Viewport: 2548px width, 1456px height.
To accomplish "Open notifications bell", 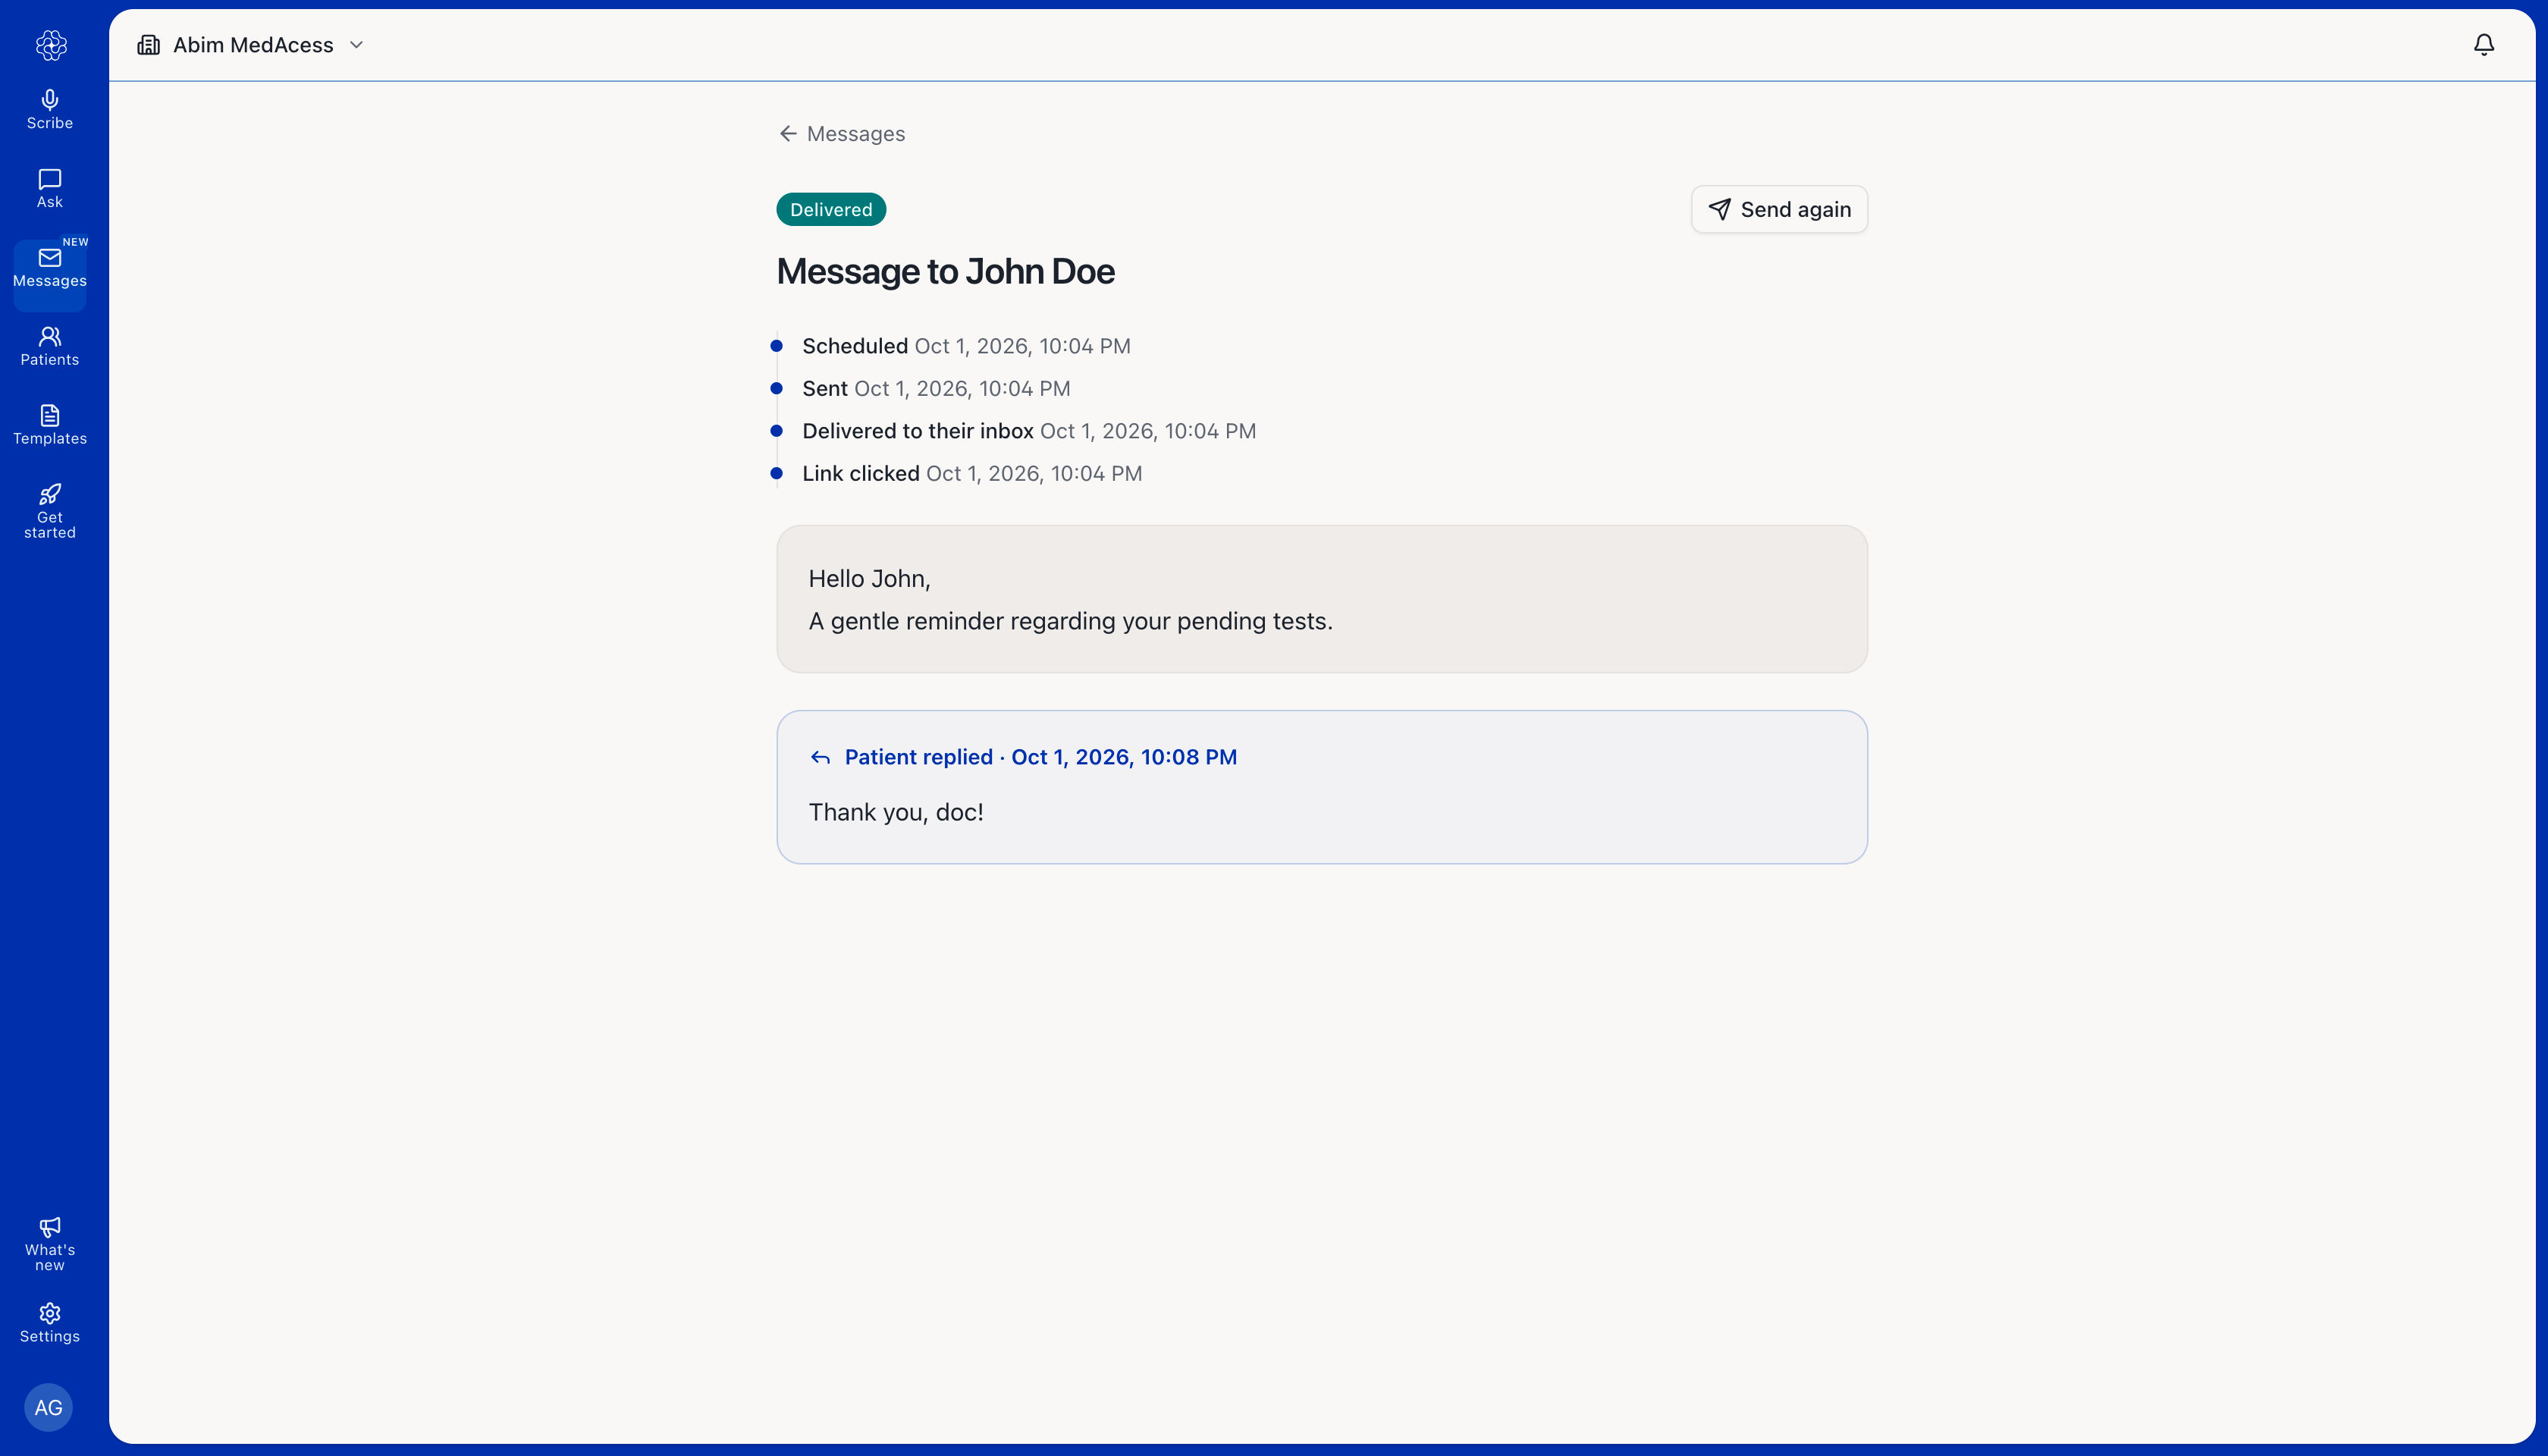I will pos(2484,45).
